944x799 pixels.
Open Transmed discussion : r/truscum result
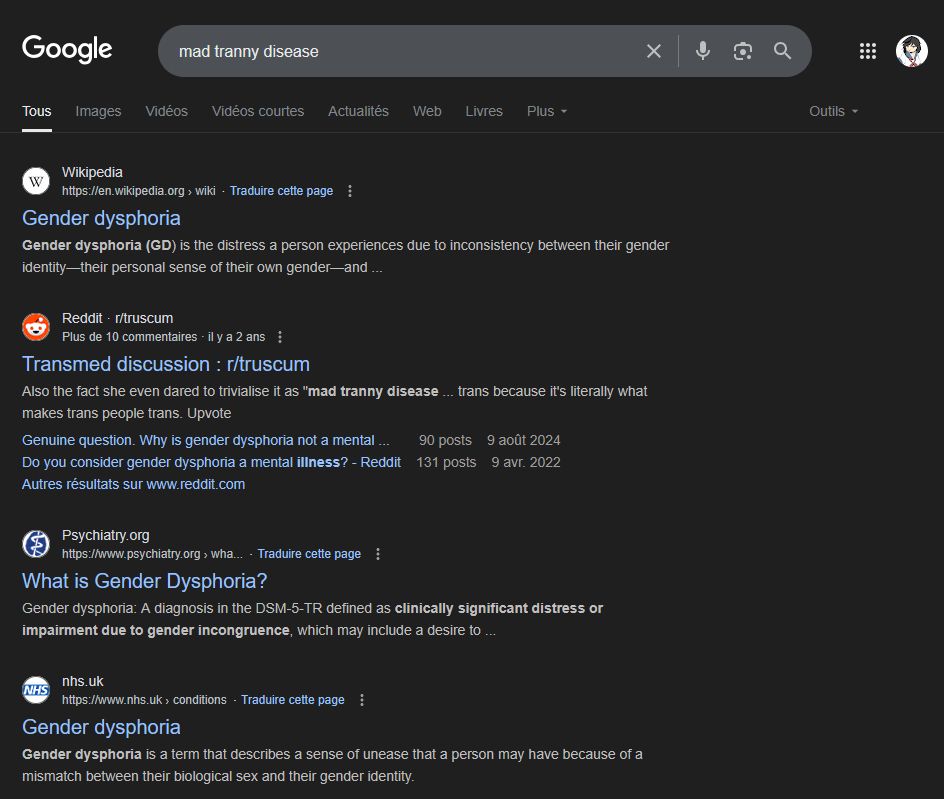click(x=166, y=364)
